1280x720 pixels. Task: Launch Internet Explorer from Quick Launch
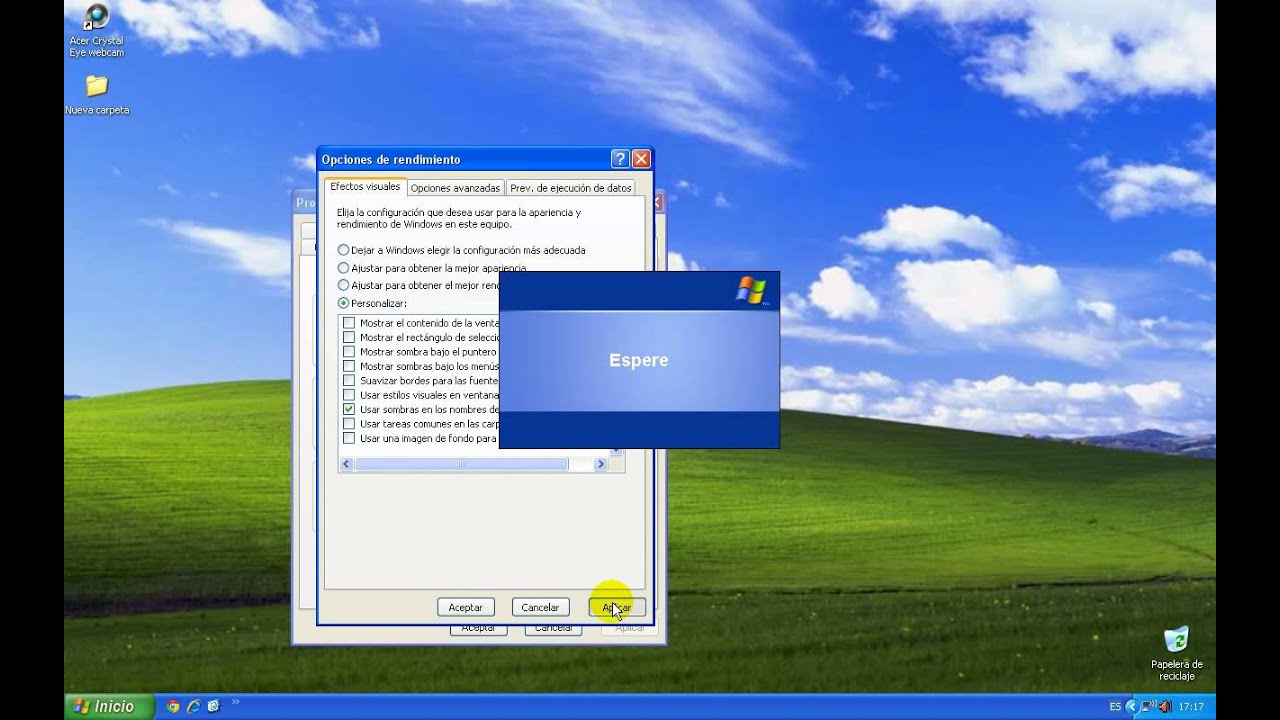(194, 706)
